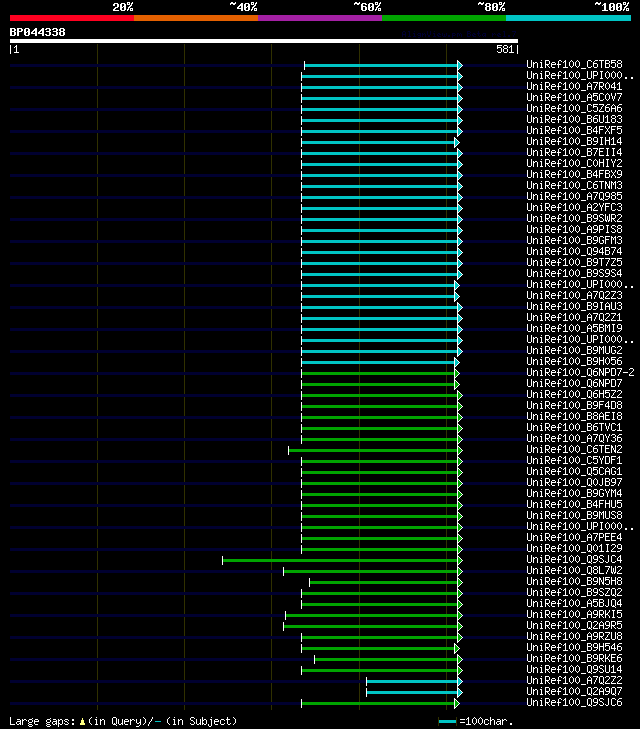
Task: Open hit UniRef100_C6TB58
Action: pos(574,64)
